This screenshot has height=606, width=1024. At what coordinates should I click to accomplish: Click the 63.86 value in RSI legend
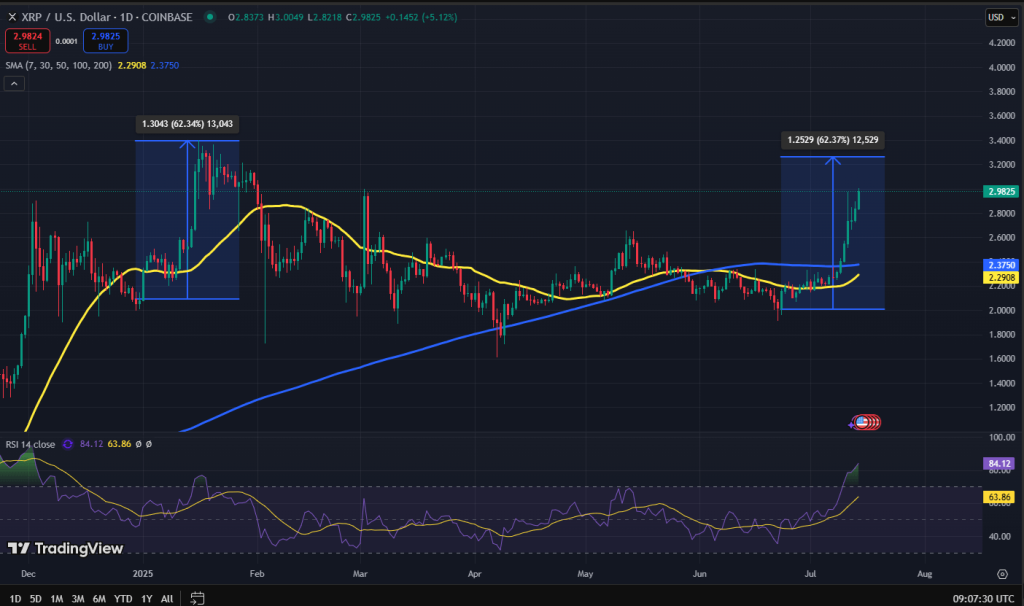pyautogui.click(x=119, y=444)
